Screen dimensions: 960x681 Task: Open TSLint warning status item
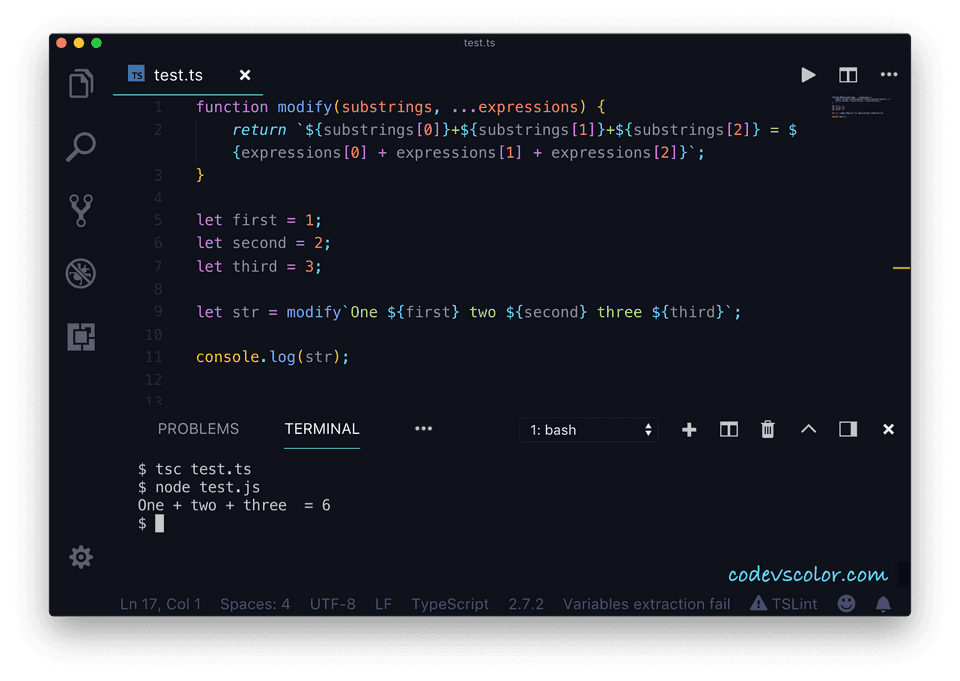pyautogui.click(x=784, y=604)
